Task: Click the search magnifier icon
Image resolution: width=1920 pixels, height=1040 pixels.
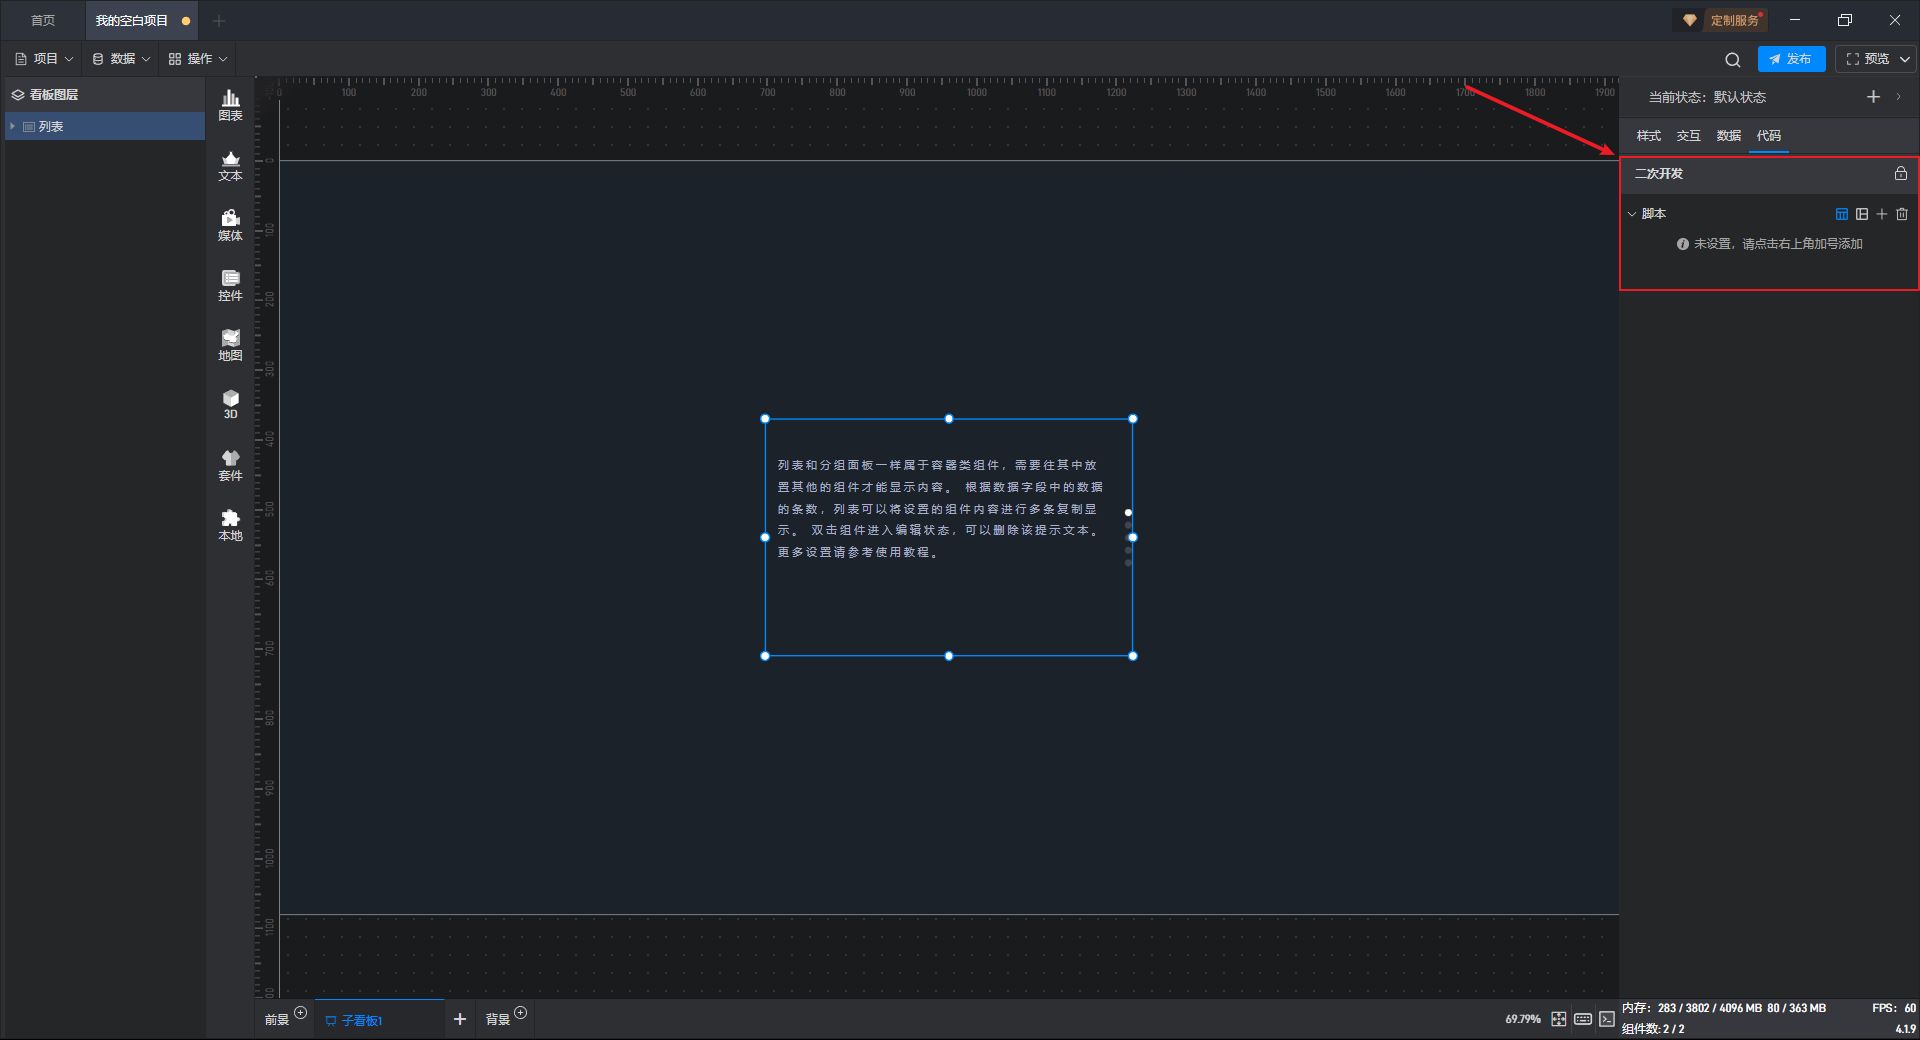Action: point(1733,59)
